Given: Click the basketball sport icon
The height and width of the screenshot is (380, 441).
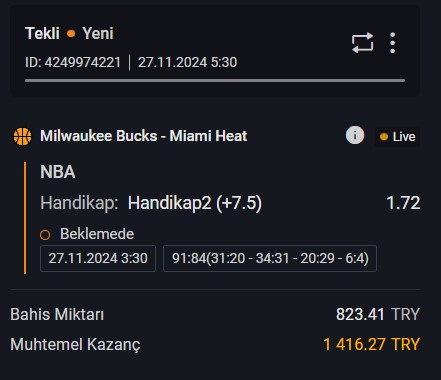Looking at the screenshot, I should pyautogui.click(x=22, y=136).
